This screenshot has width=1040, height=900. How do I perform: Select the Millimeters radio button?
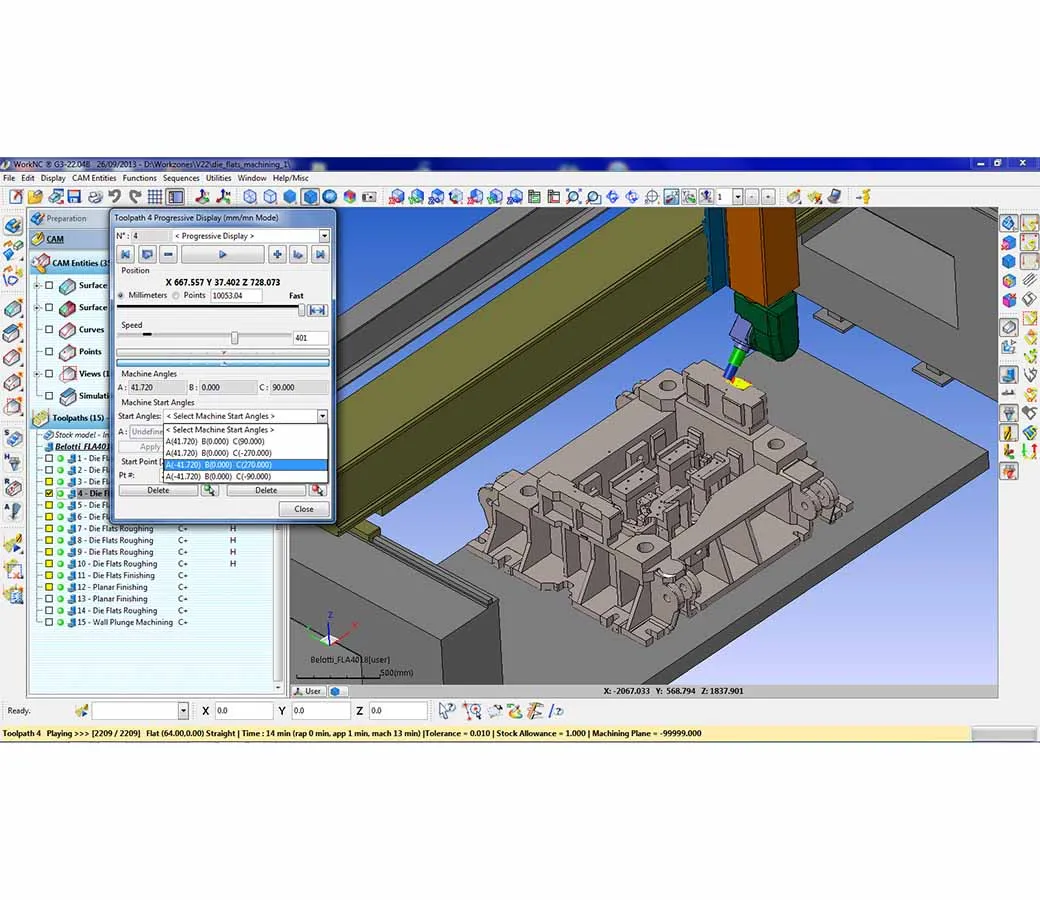(121, 296)
